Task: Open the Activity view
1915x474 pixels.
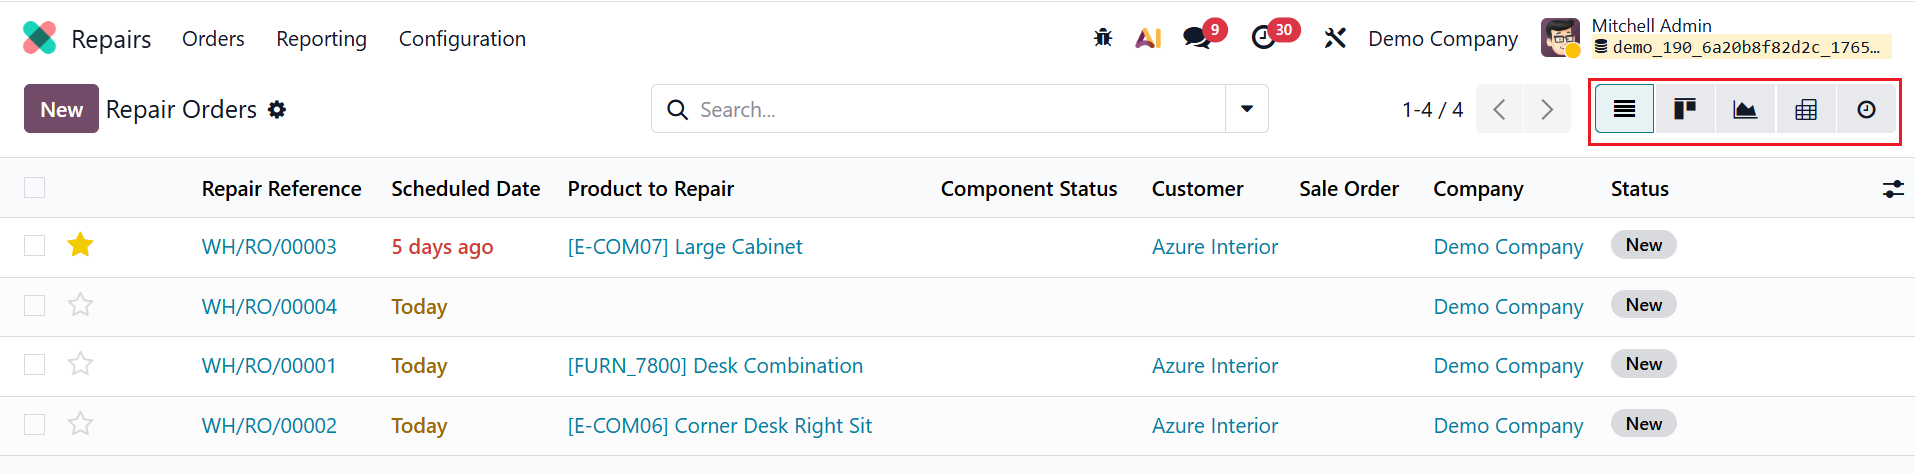Action: [1866, 109]
